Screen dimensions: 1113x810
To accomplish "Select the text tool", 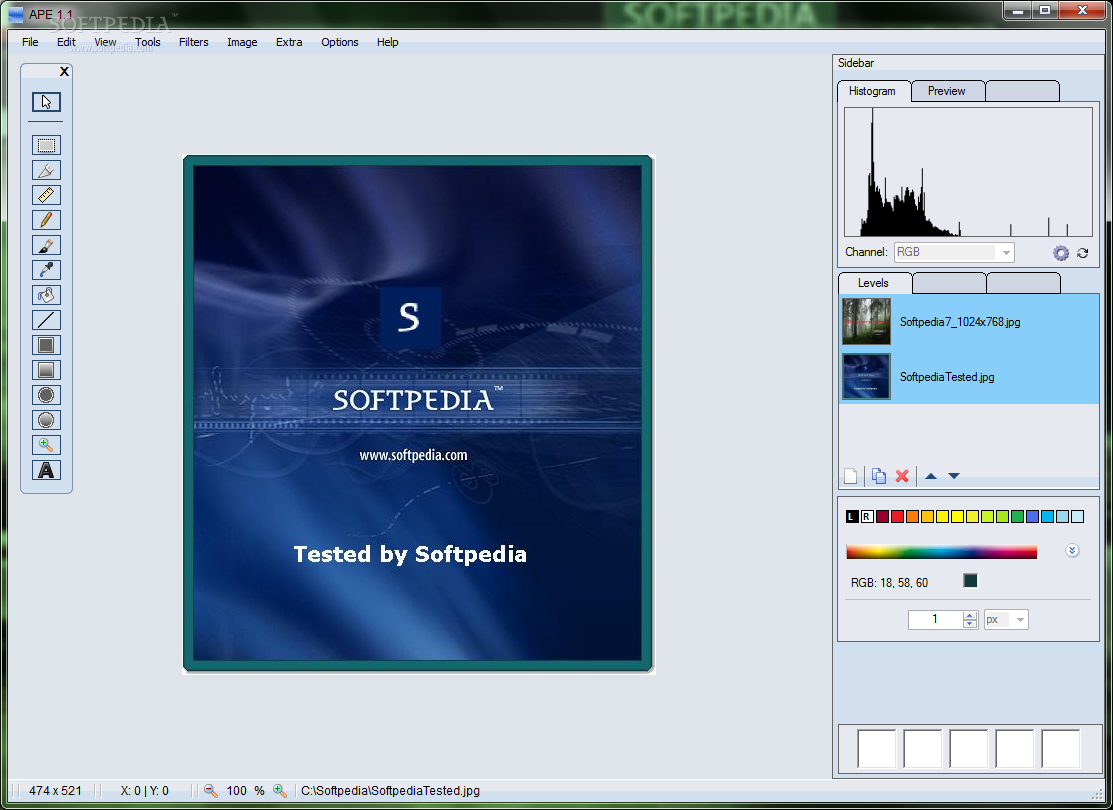I will click(x=46, y=470).
